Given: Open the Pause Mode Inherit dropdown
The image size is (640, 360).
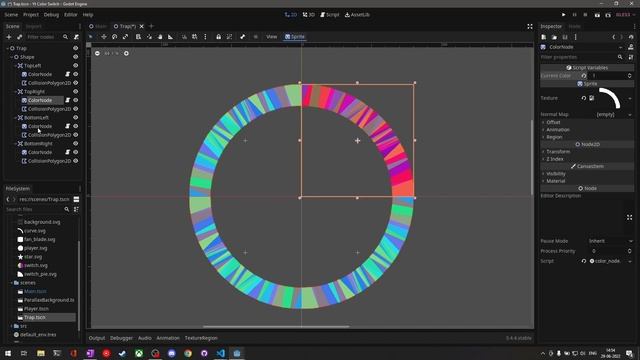Looking at the screenshot, I should click(610, 241).
